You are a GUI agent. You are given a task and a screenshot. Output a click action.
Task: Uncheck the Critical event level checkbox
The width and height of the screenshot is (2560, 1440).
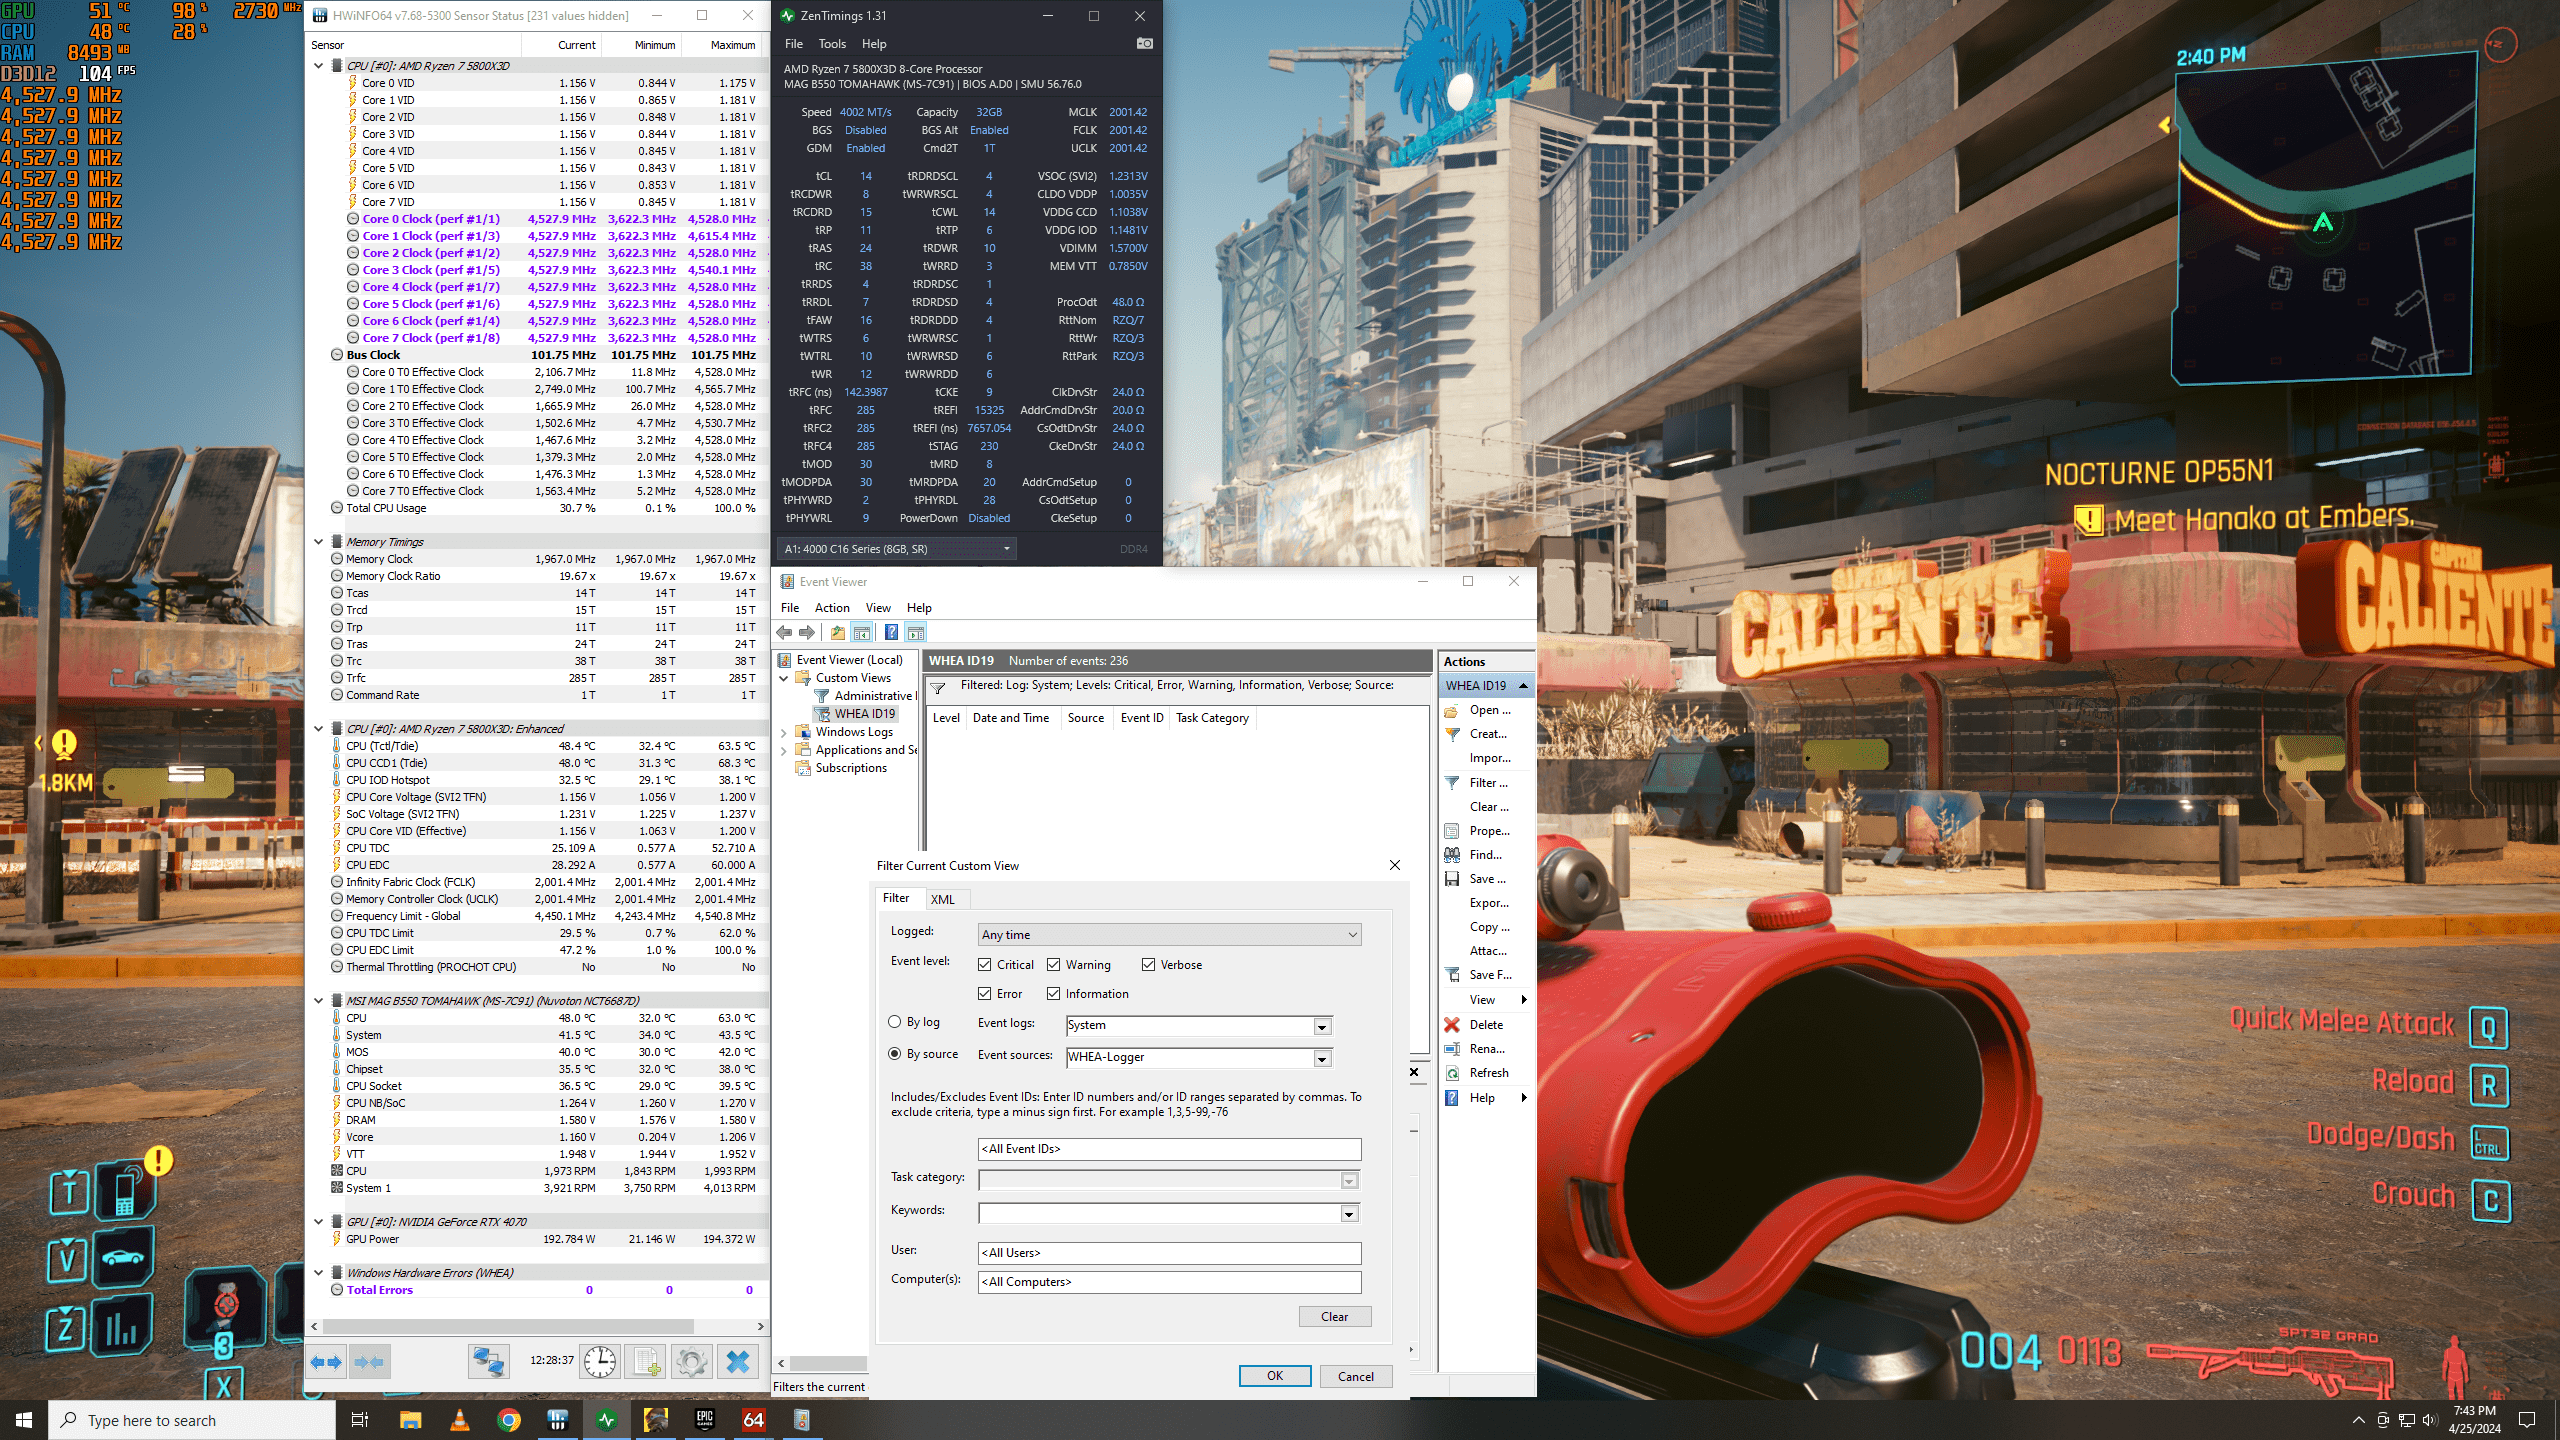point(985,965)
